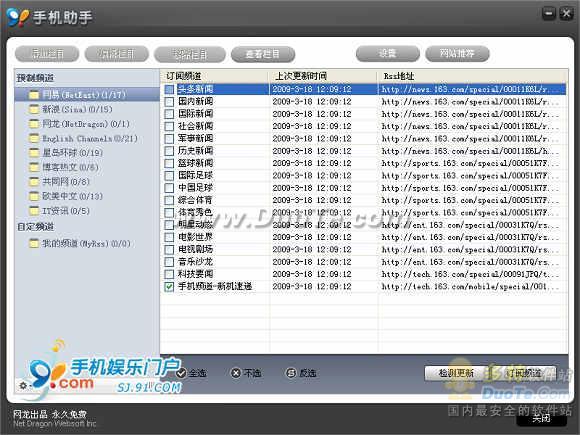580x435 pixels.
Task: Open the 设置 settings button
Action: click(388, 54)
